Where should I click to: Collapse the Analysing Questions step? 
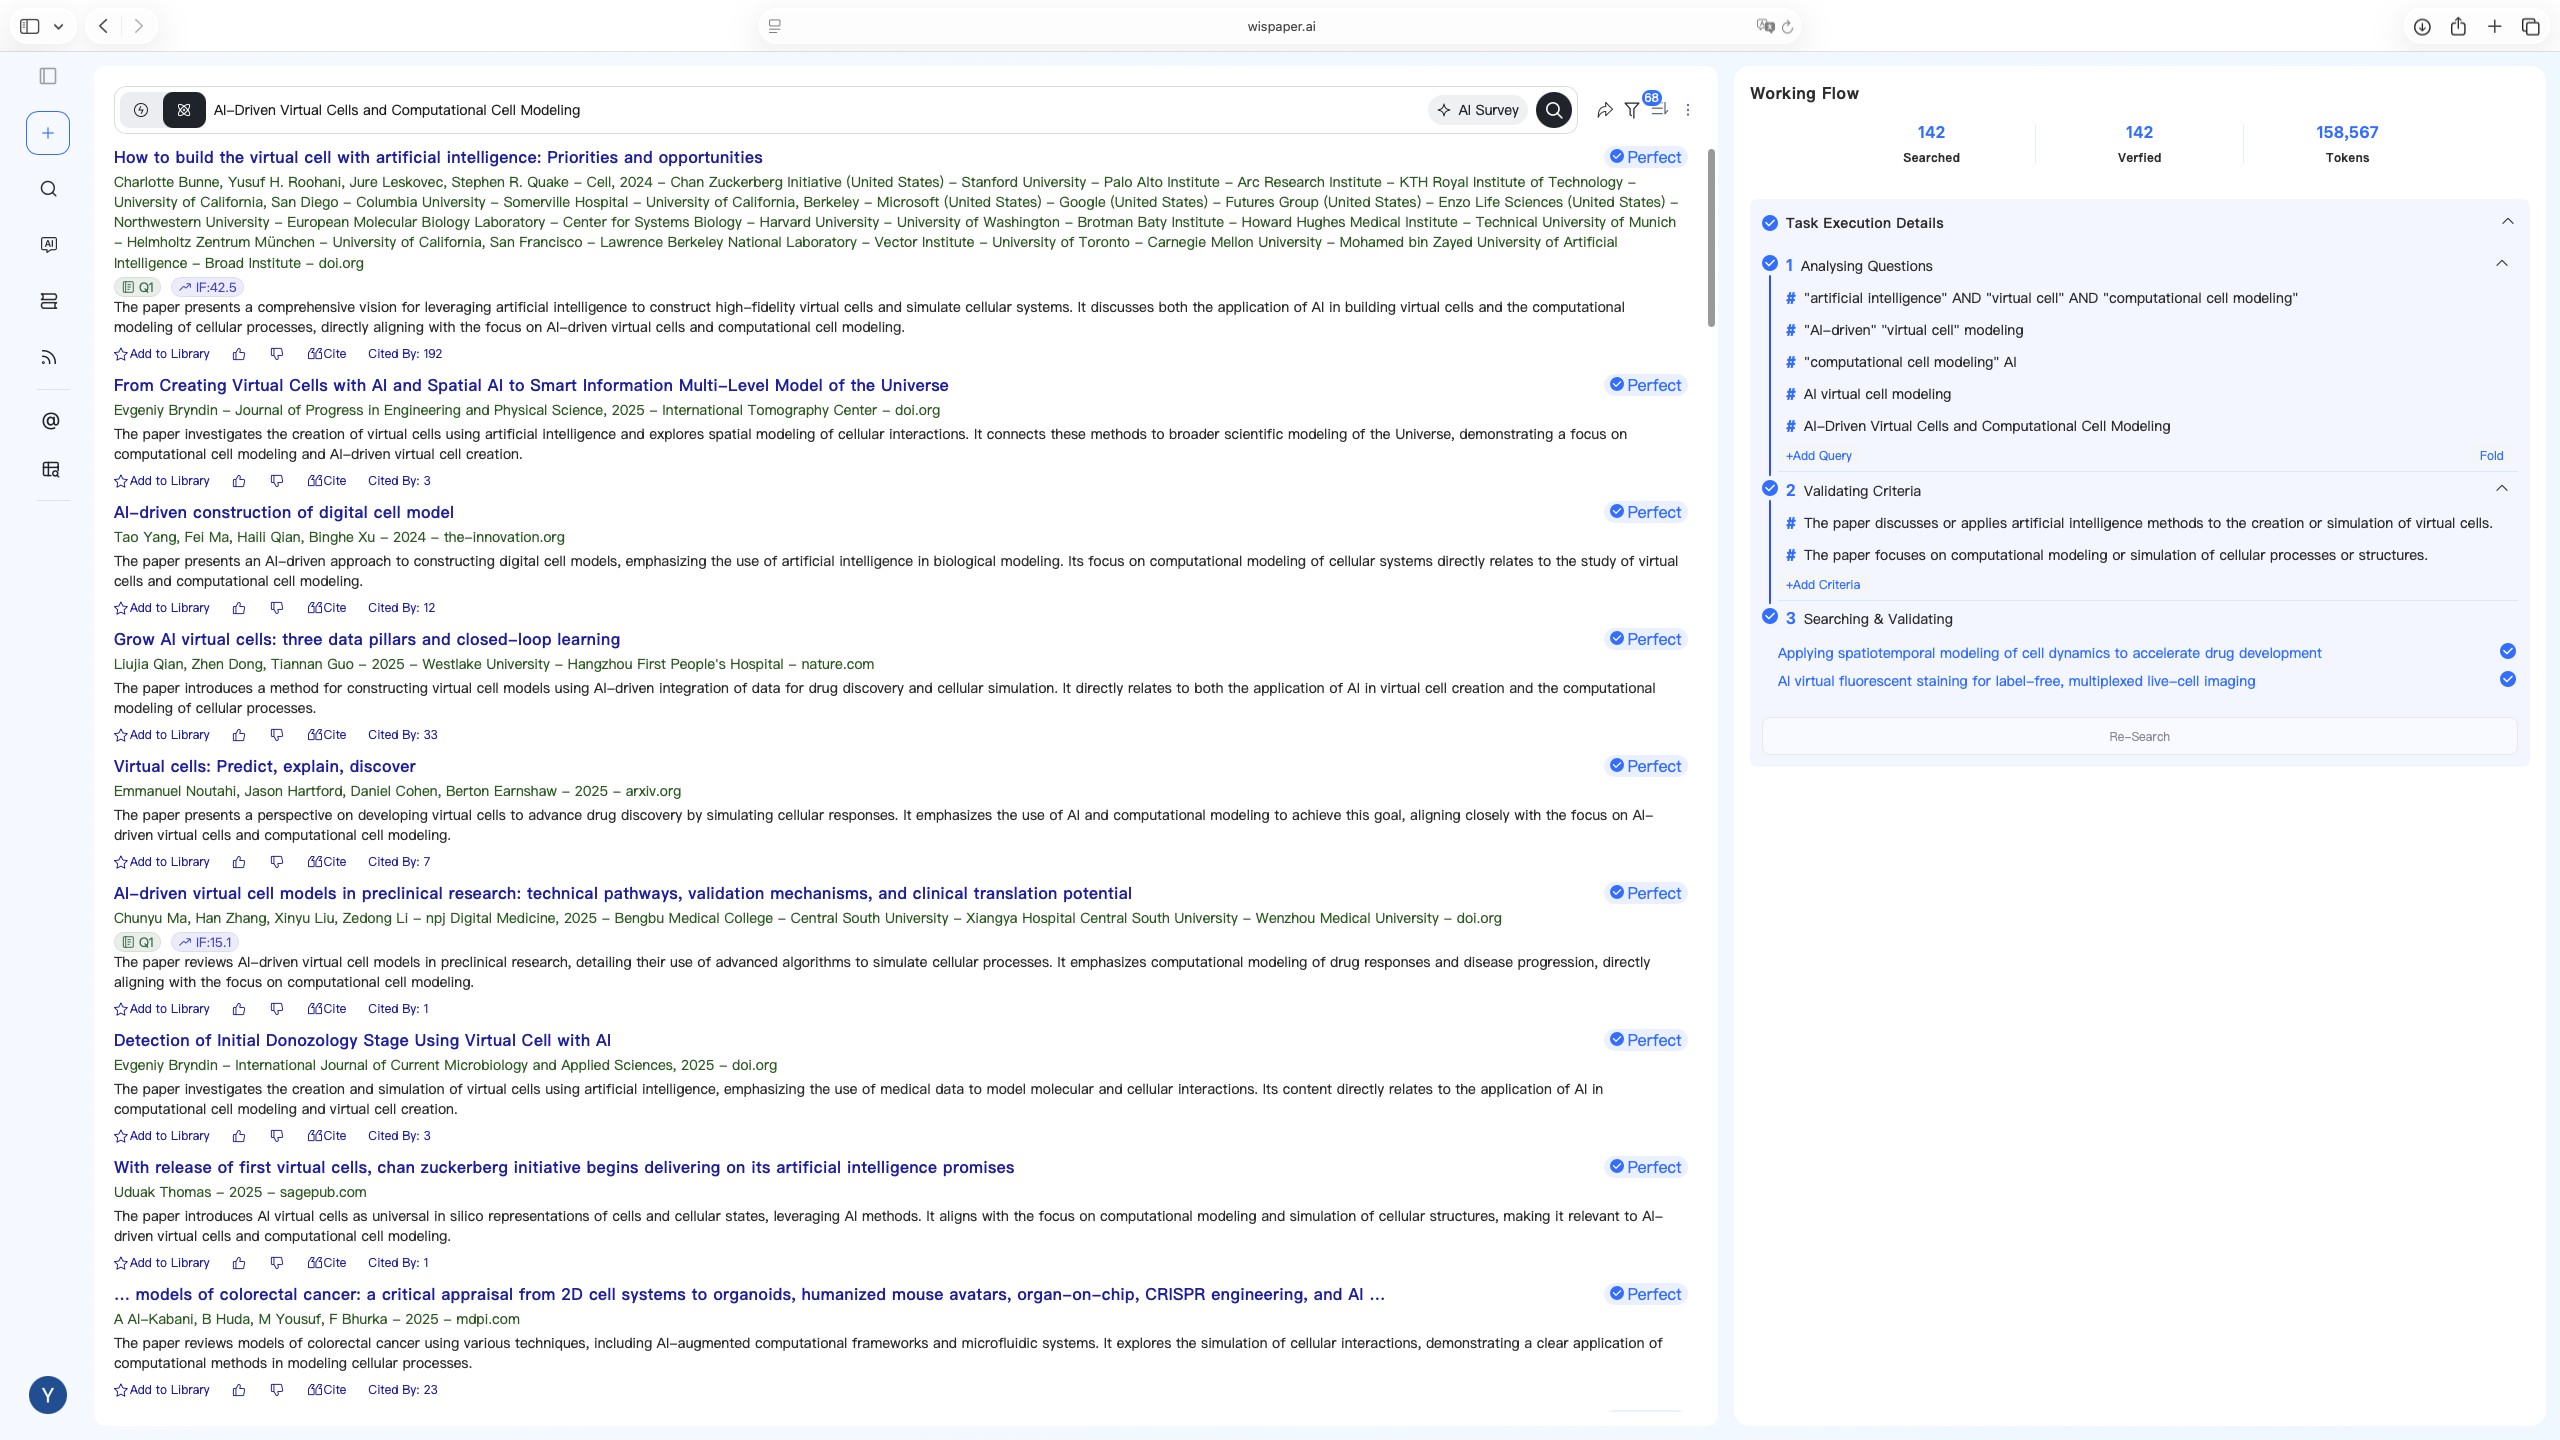(x=2501, y=264)
